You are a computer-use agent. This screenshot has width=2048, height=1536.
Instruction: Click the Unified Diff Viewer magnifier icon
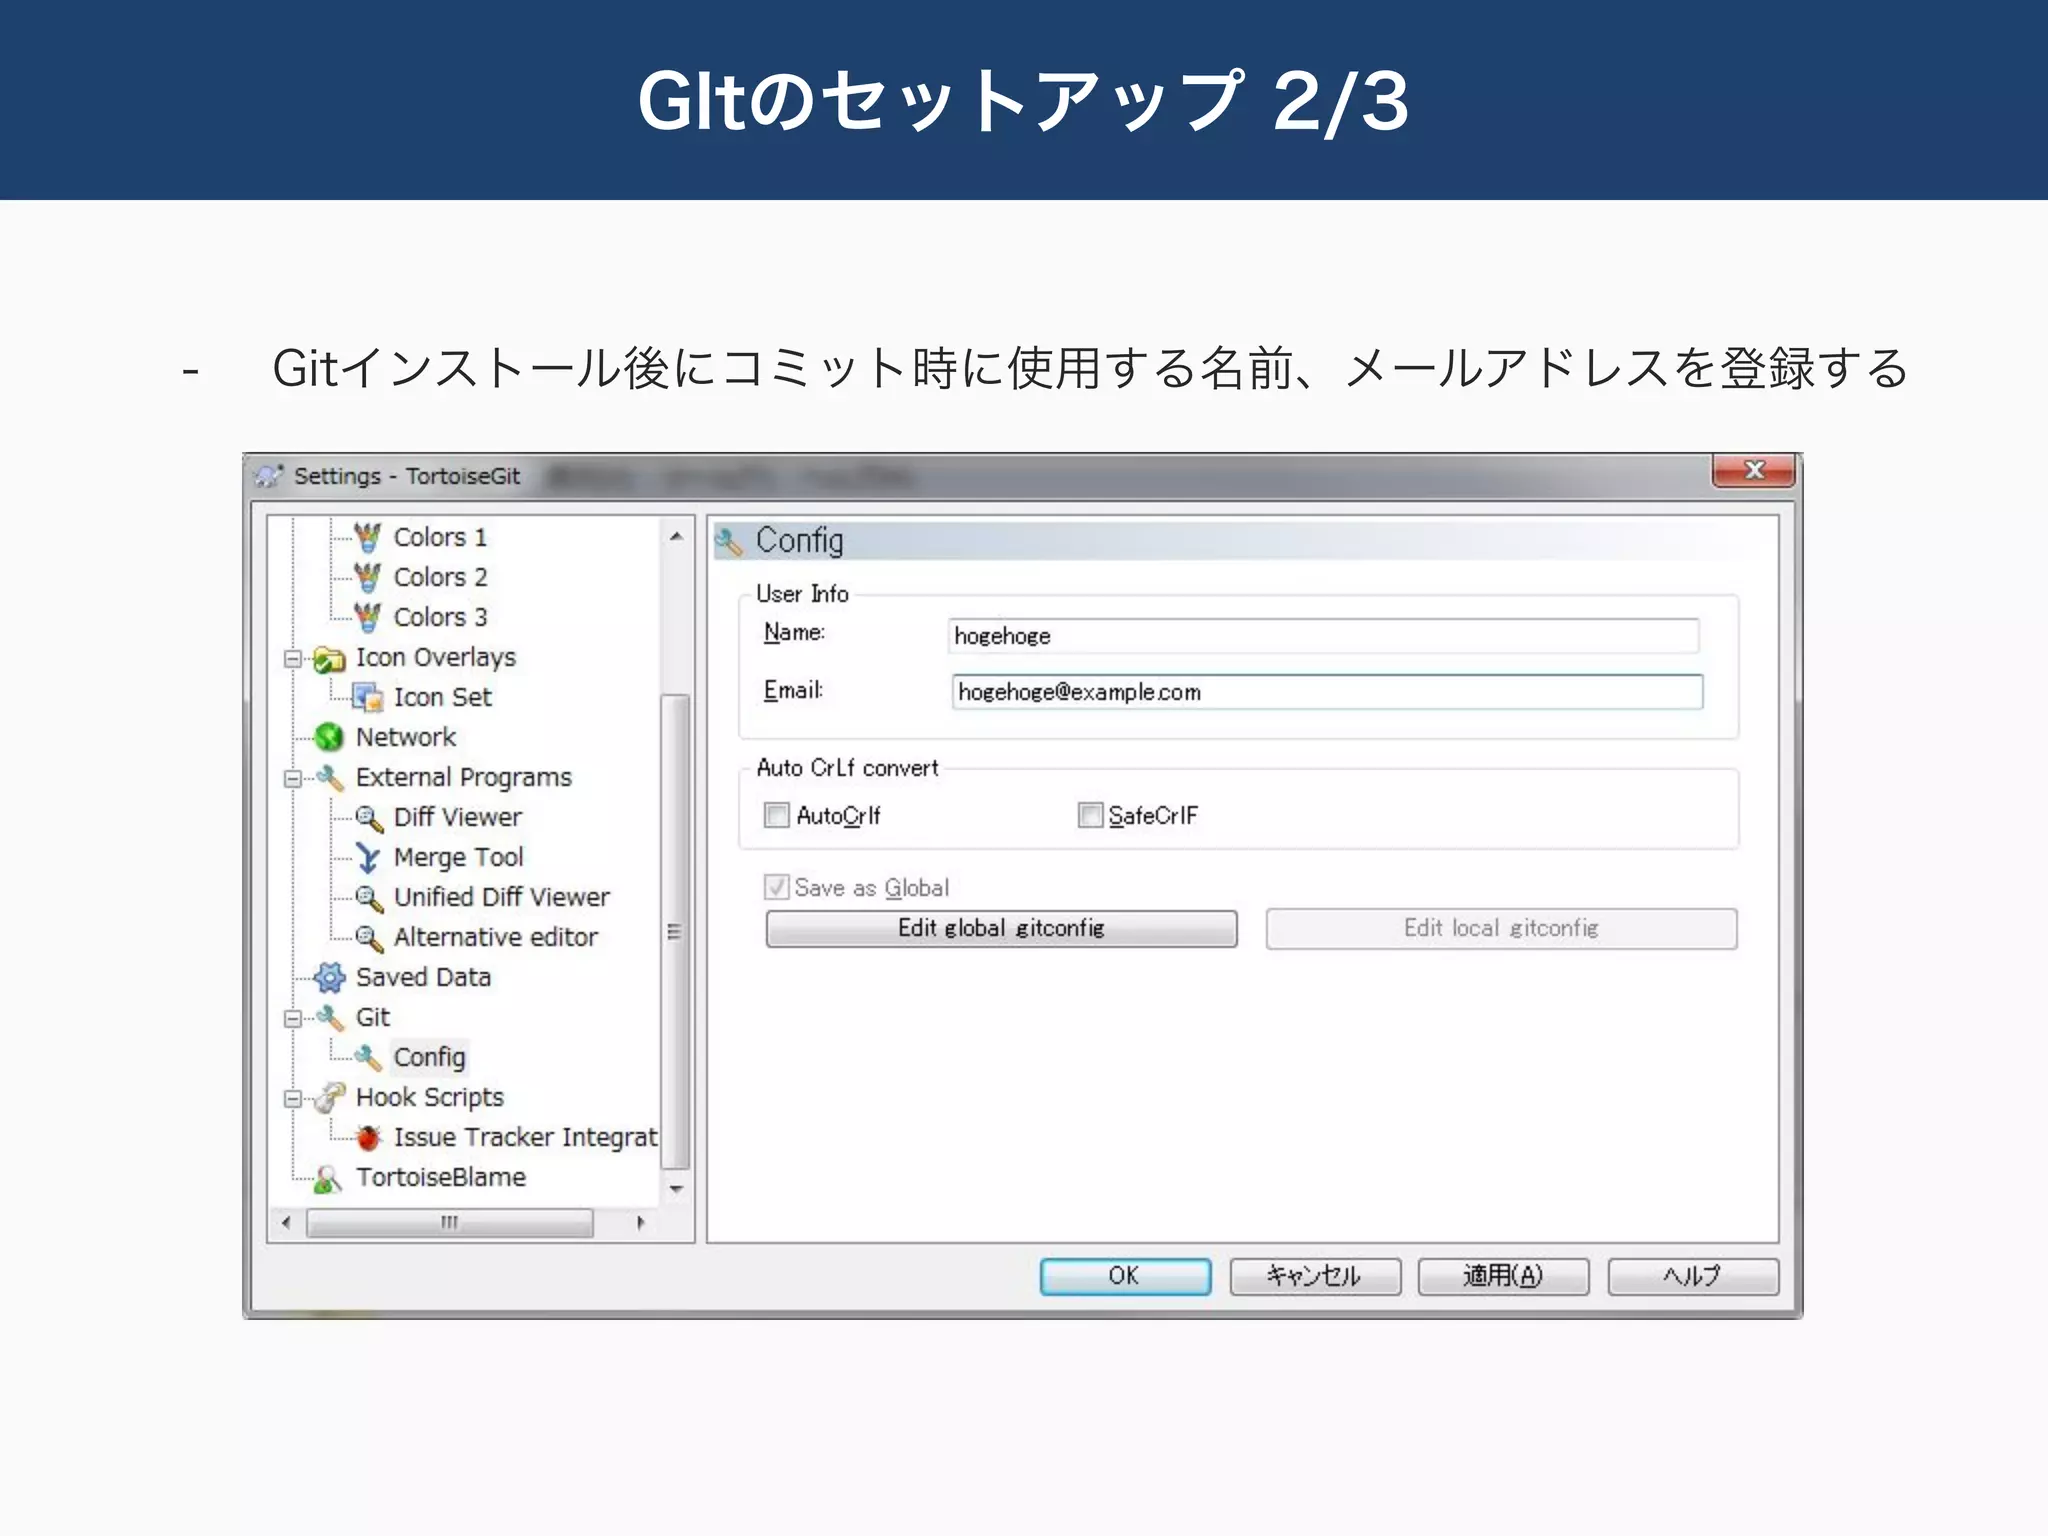[x=369, y=898]
